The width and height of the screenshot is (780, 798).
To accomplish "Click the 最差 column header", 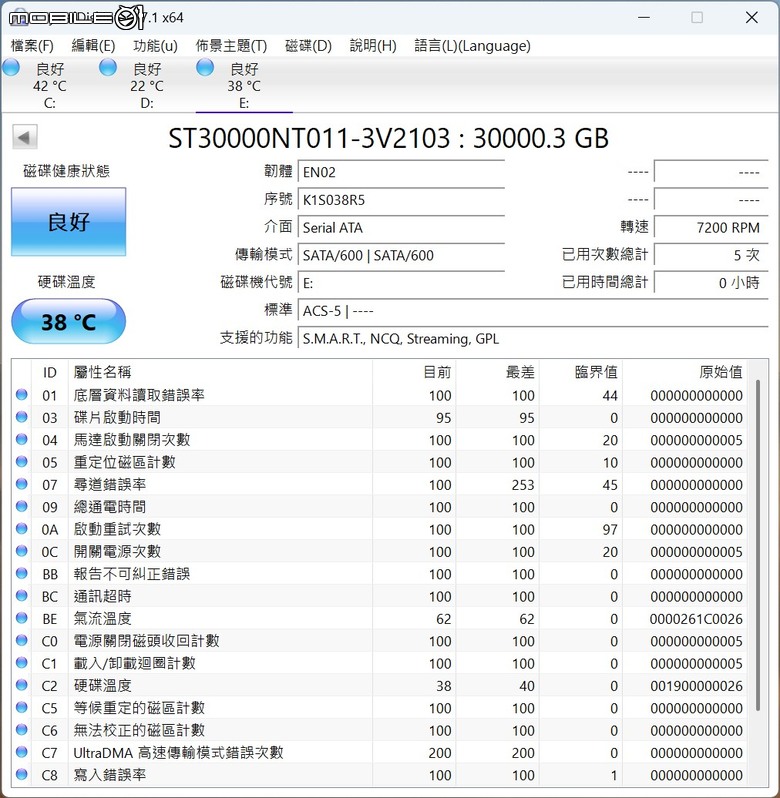I will point(498,373).
